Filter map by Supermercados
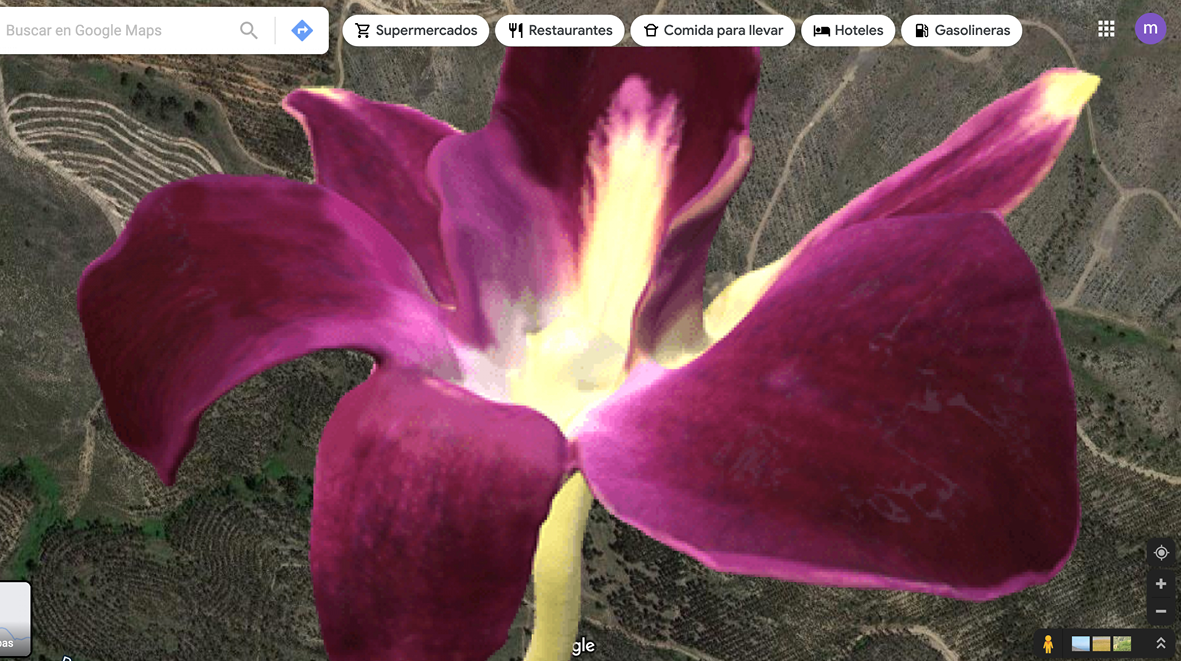This screenshot has height=661, width=1181. coord(416,31)
